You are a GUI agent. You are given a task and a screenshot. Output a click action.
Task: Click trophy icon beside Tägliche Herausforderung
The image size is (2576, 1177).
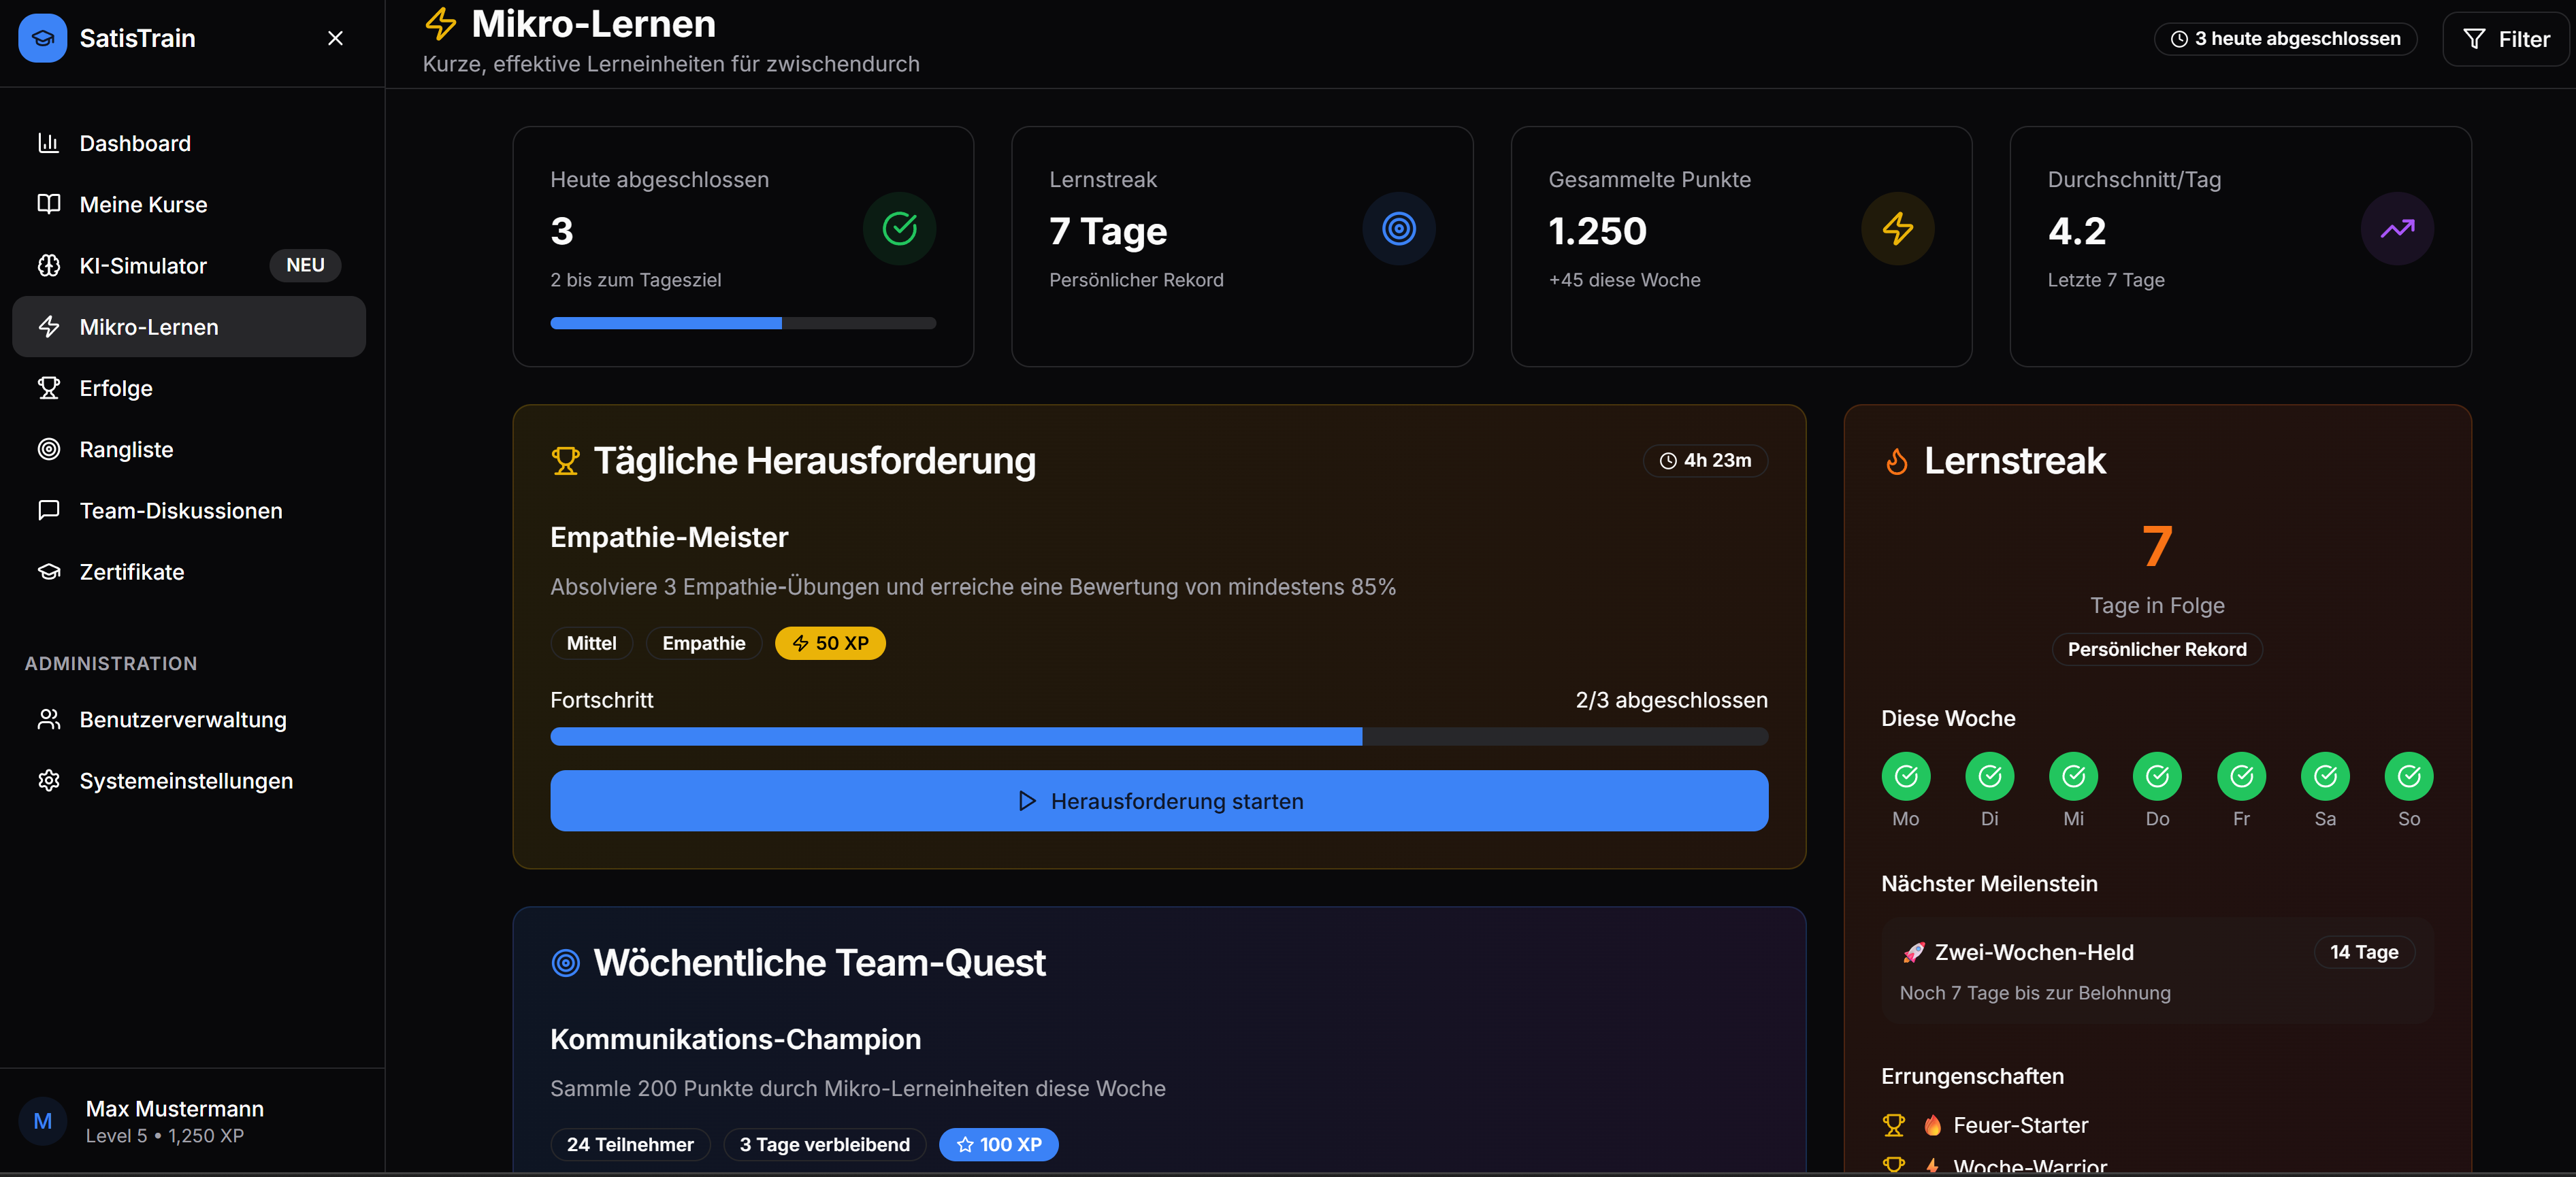(565, 461)
